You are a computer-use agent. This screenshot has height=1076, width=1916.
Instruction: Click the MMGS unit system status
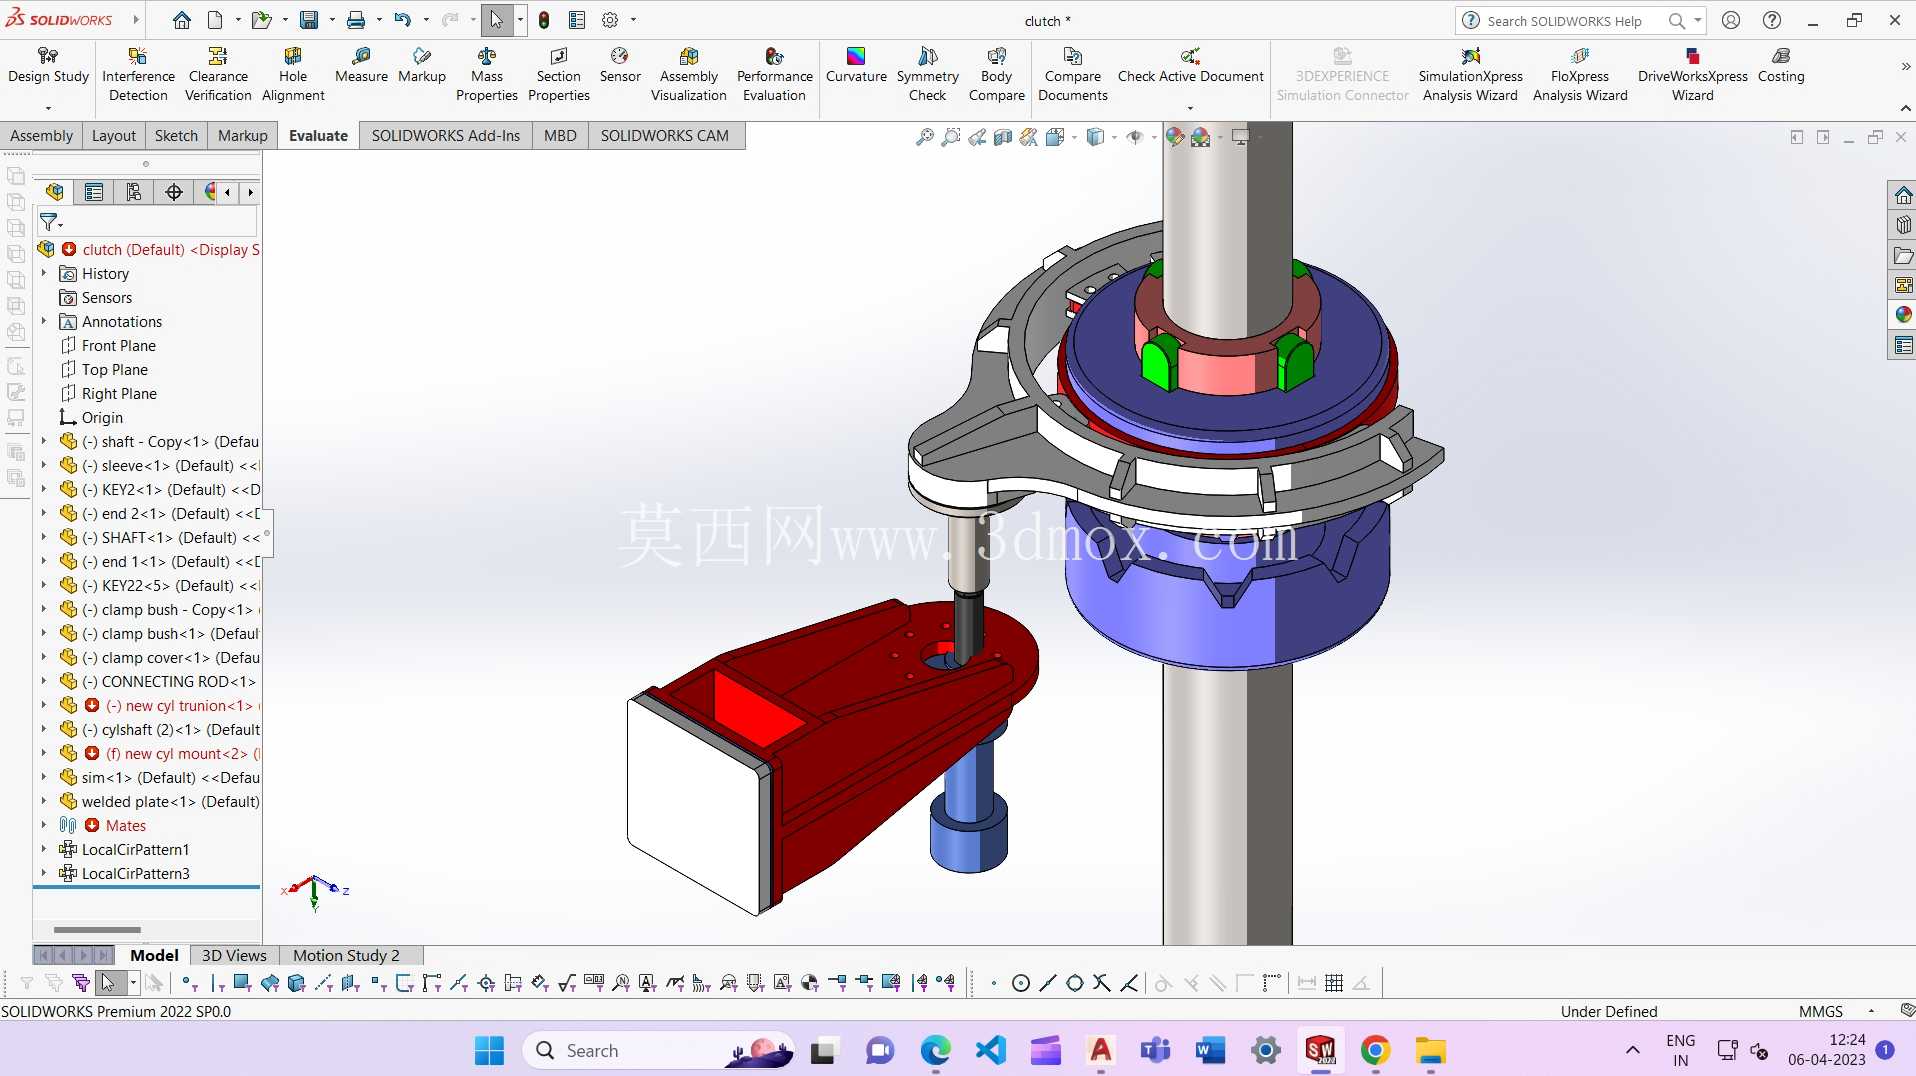pyautogui.click(x=1820, y=1011)
